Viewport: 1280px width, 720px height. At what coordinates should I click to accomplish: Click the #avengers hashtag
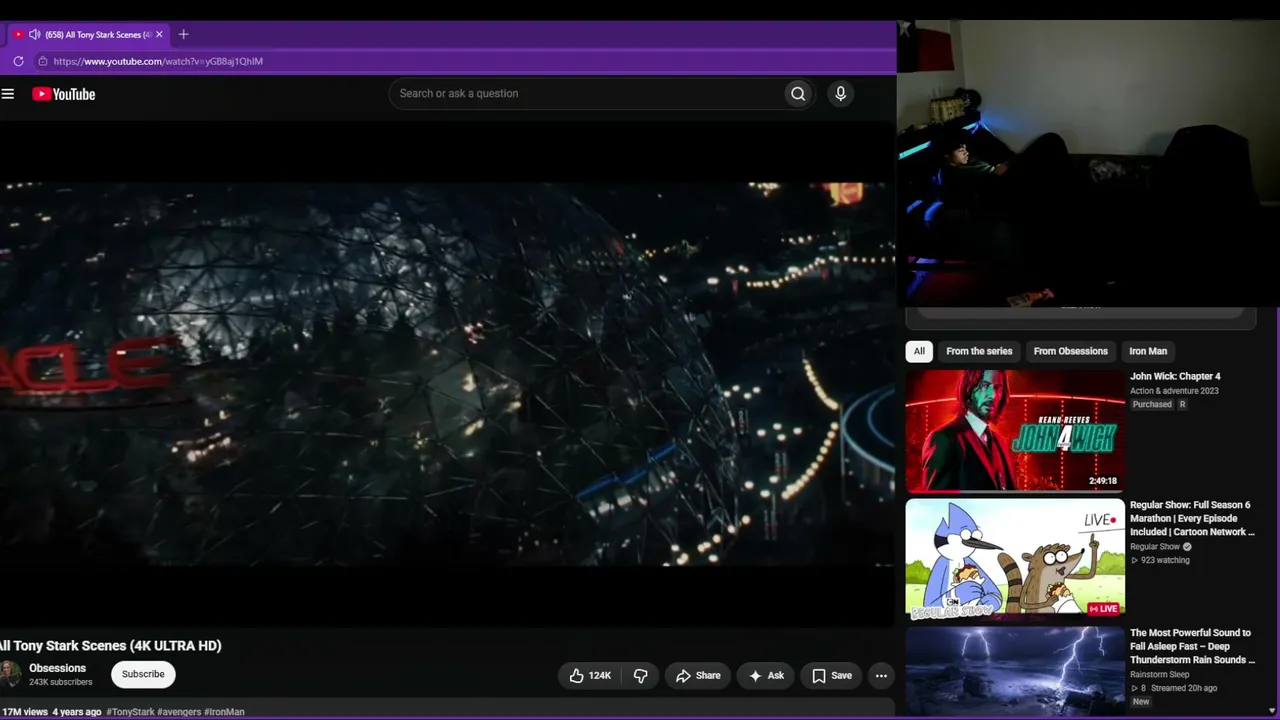tap(179, 712)
